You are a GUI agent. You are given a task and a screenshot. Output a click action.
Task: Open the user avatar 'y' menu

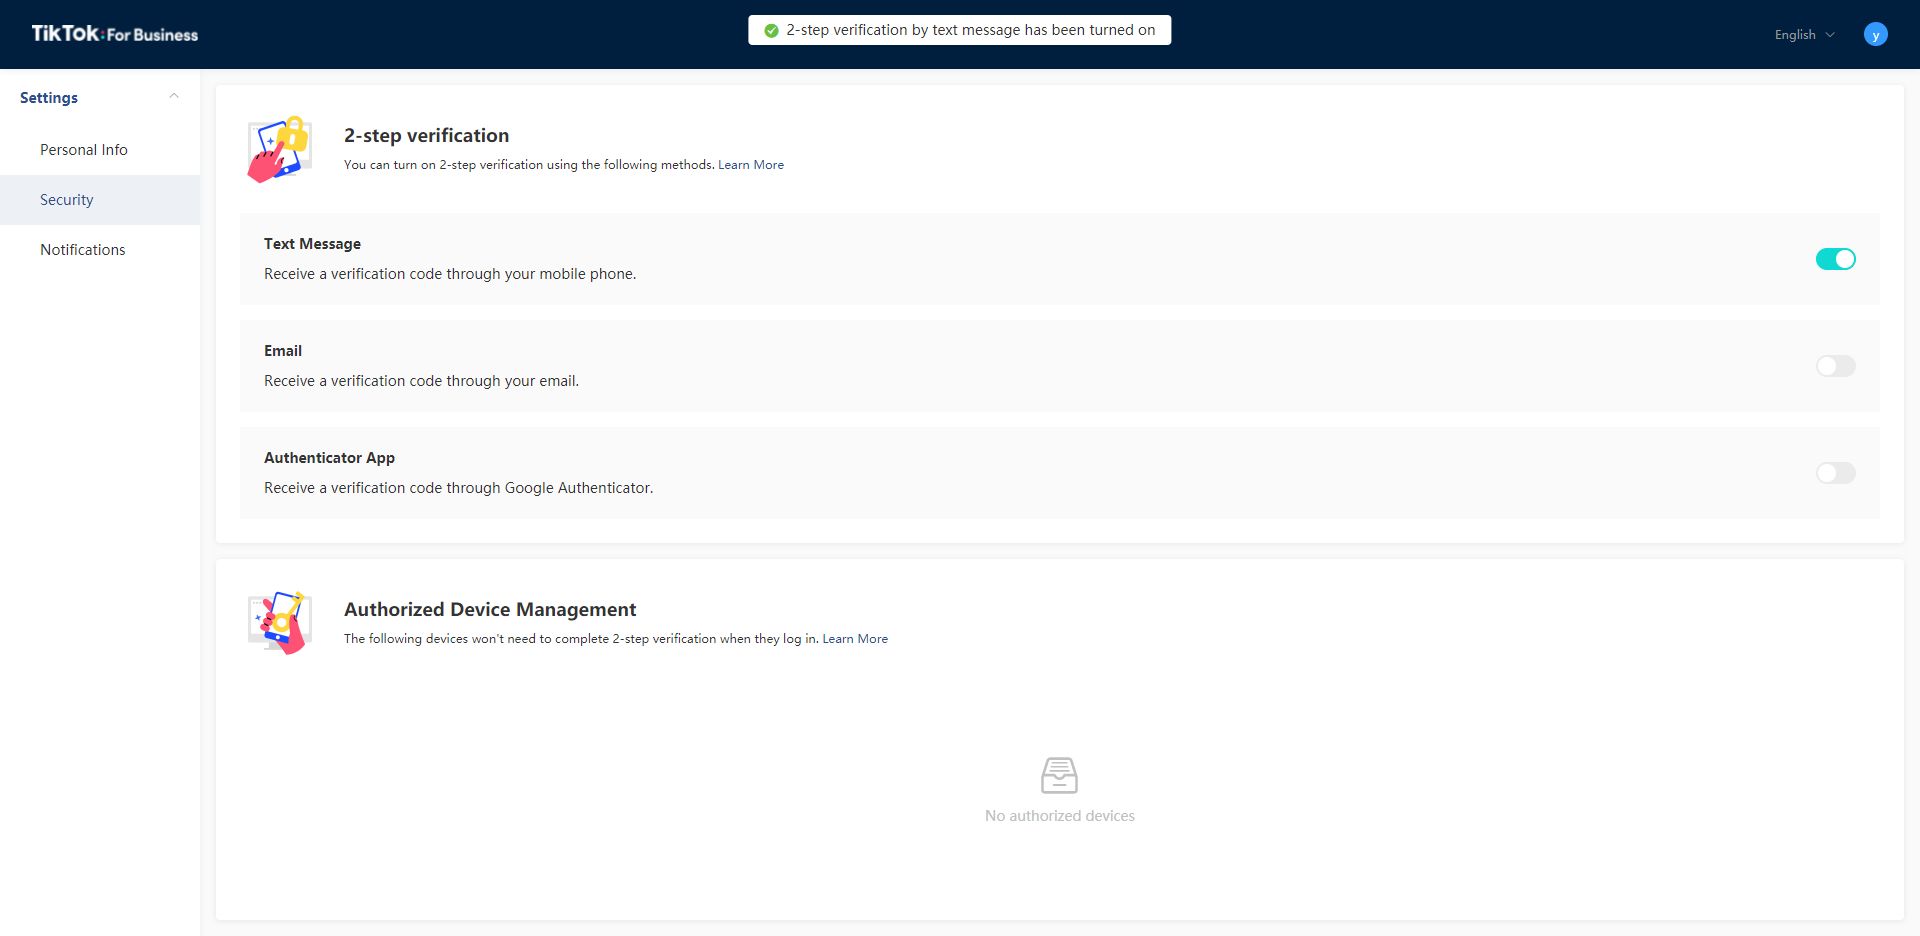click(x=1875, y=34)
